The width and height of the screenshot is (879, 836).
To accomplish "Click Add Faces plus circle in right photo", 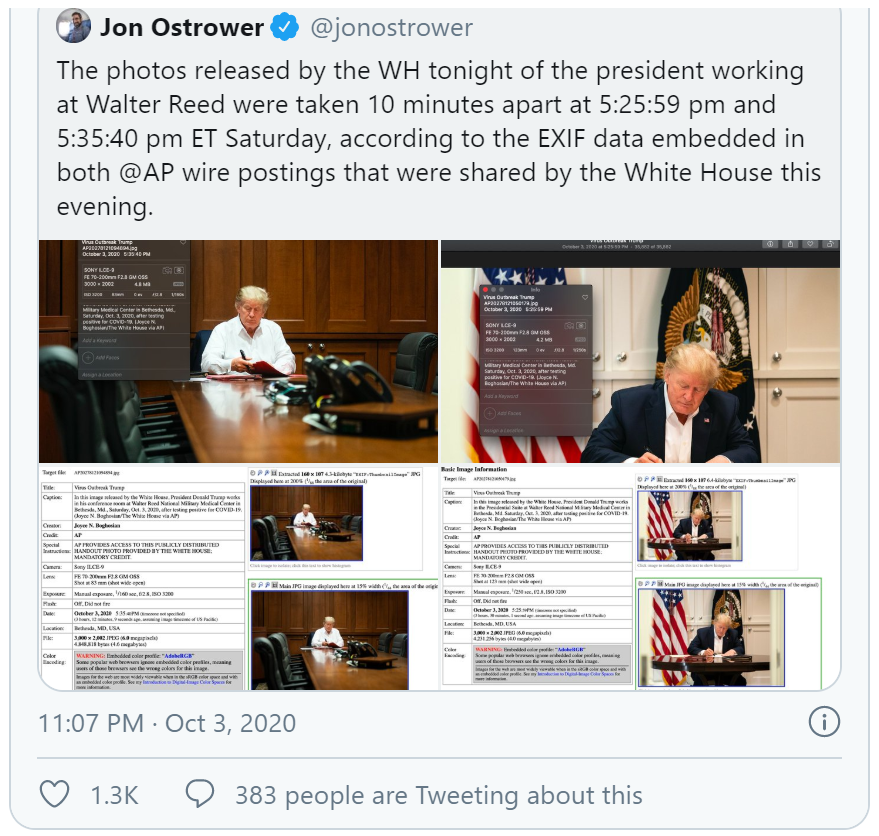I will tap(489, 413).
